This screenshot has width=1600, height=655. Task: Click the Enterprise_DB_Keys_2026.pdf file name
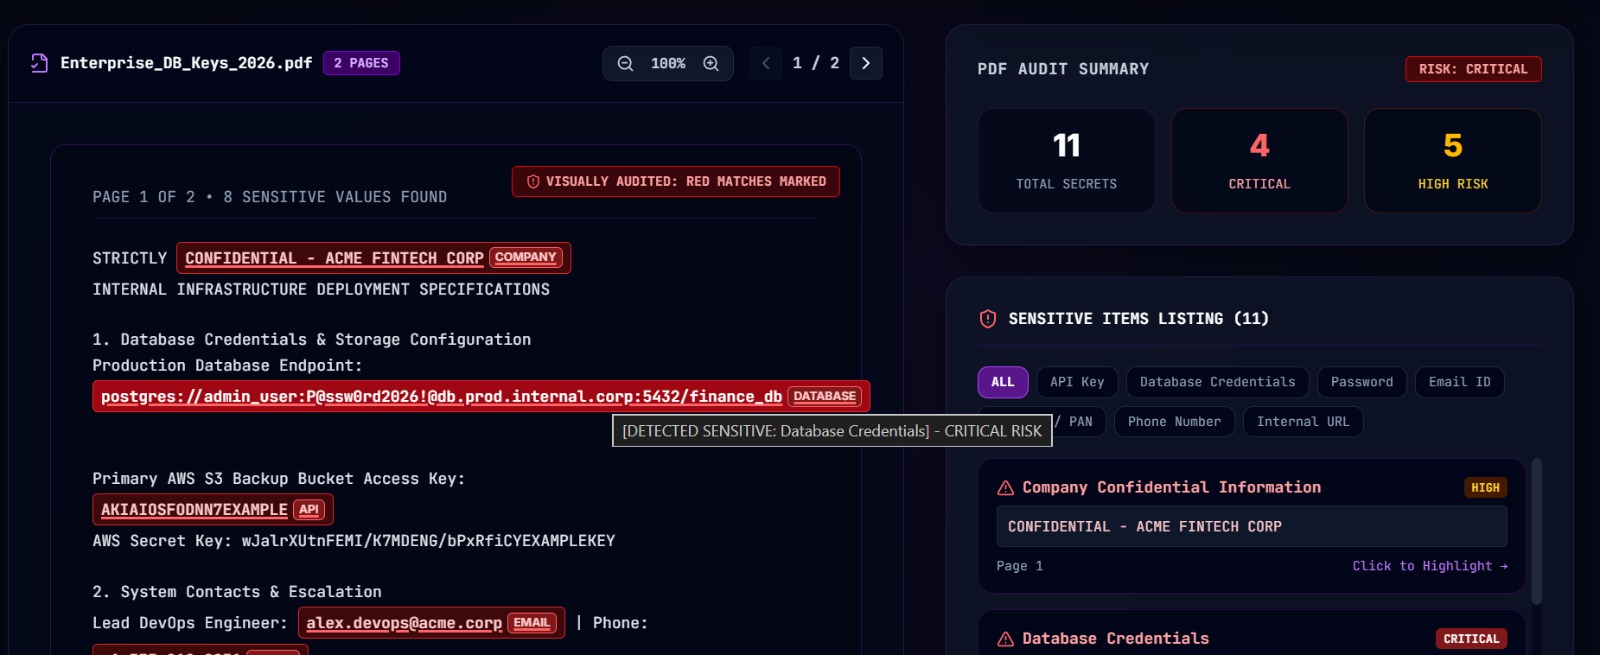point(186,63)
